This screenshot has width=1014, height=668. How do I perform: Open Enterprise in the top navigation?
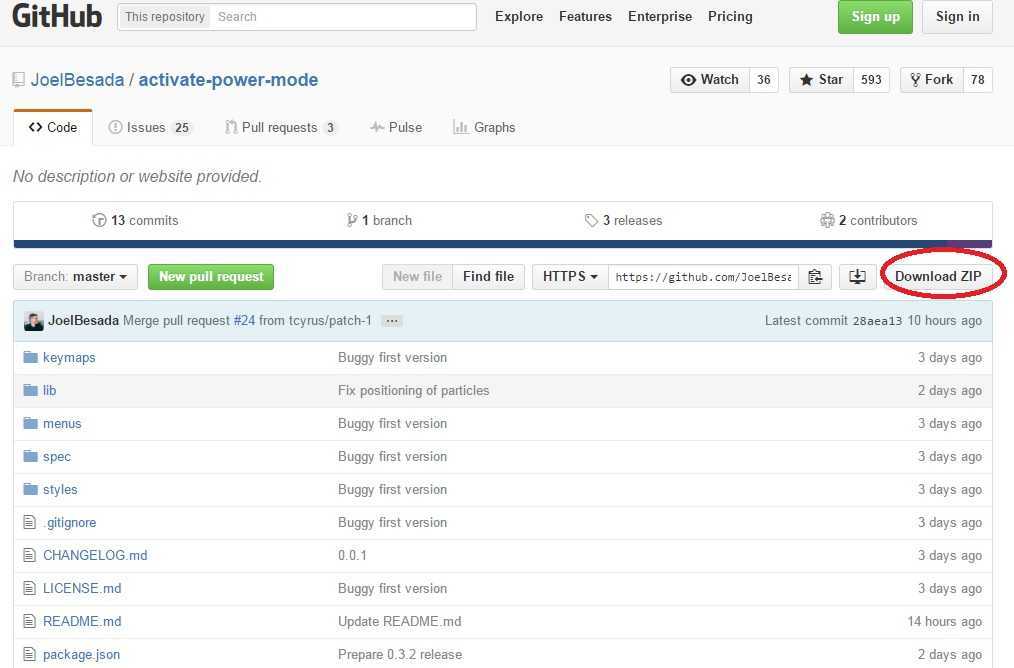(660, 17)
